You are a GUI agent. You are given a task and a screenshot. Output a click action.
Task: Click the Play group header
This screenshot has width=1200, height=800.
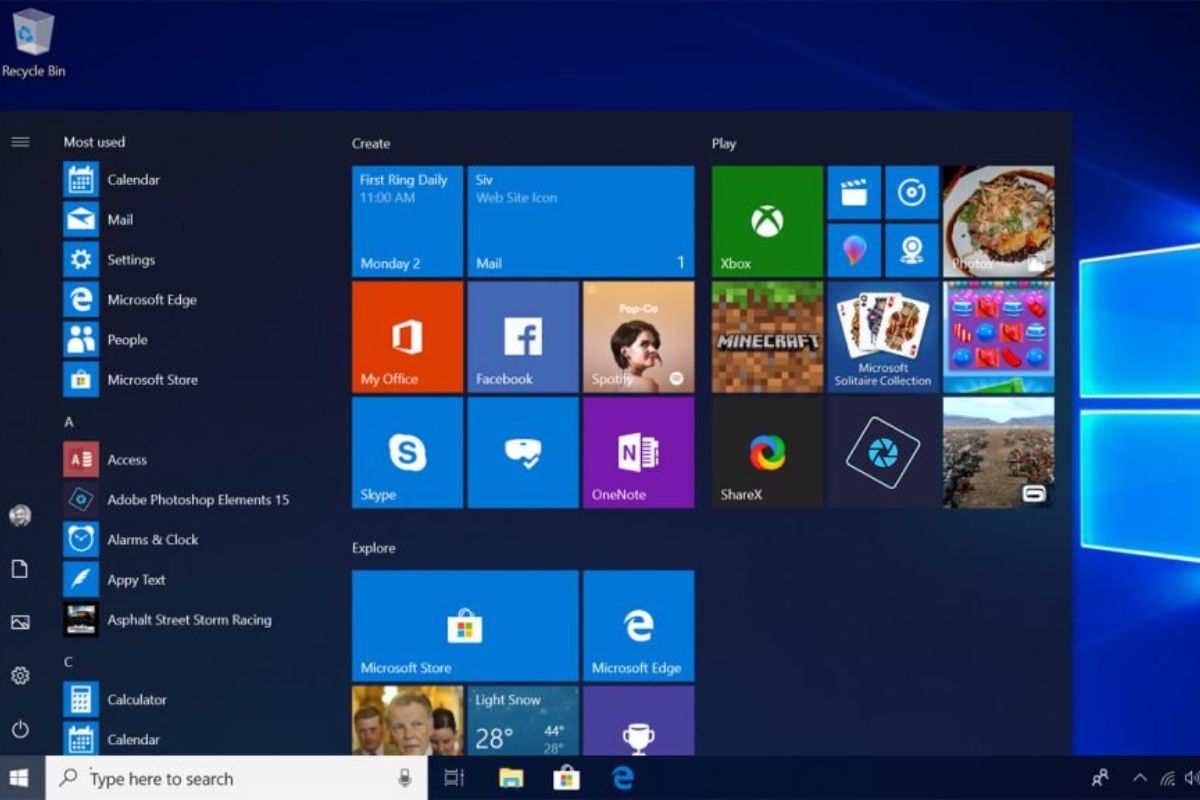724,144
